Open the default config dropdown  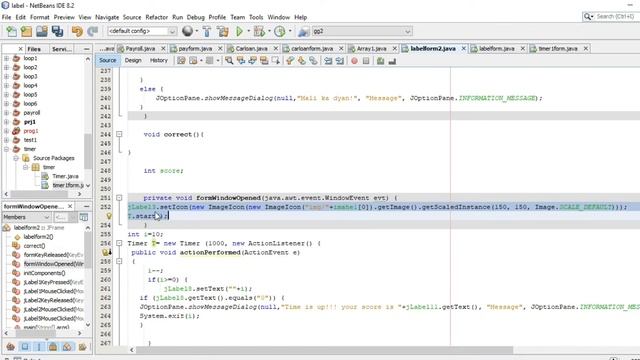142,31
